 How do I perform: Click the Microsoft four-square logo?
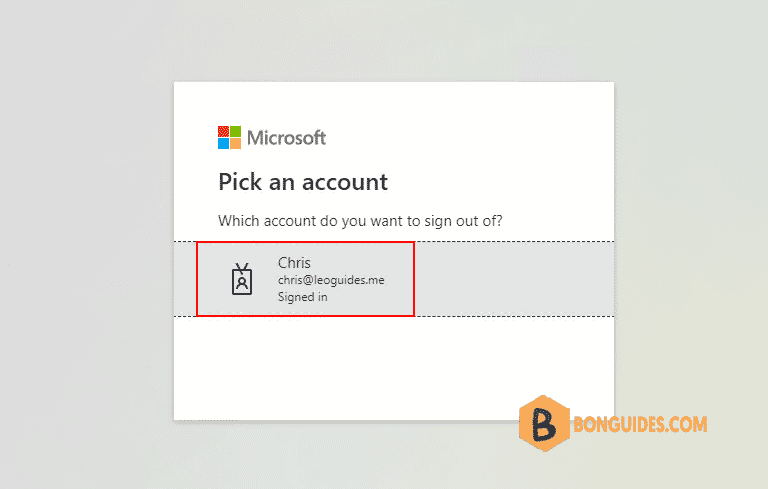(x=229, y=137)
